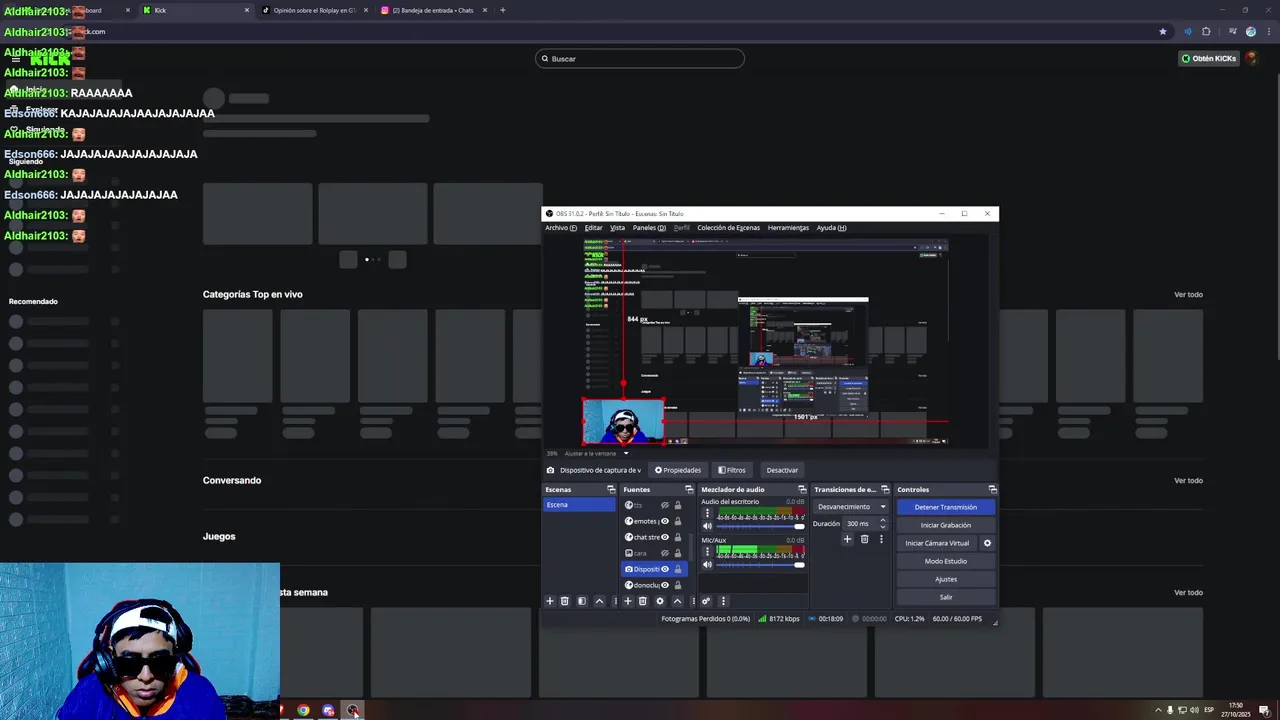
Task: Move scene up arrow in Escenas panel
Action: coord(599,601)
